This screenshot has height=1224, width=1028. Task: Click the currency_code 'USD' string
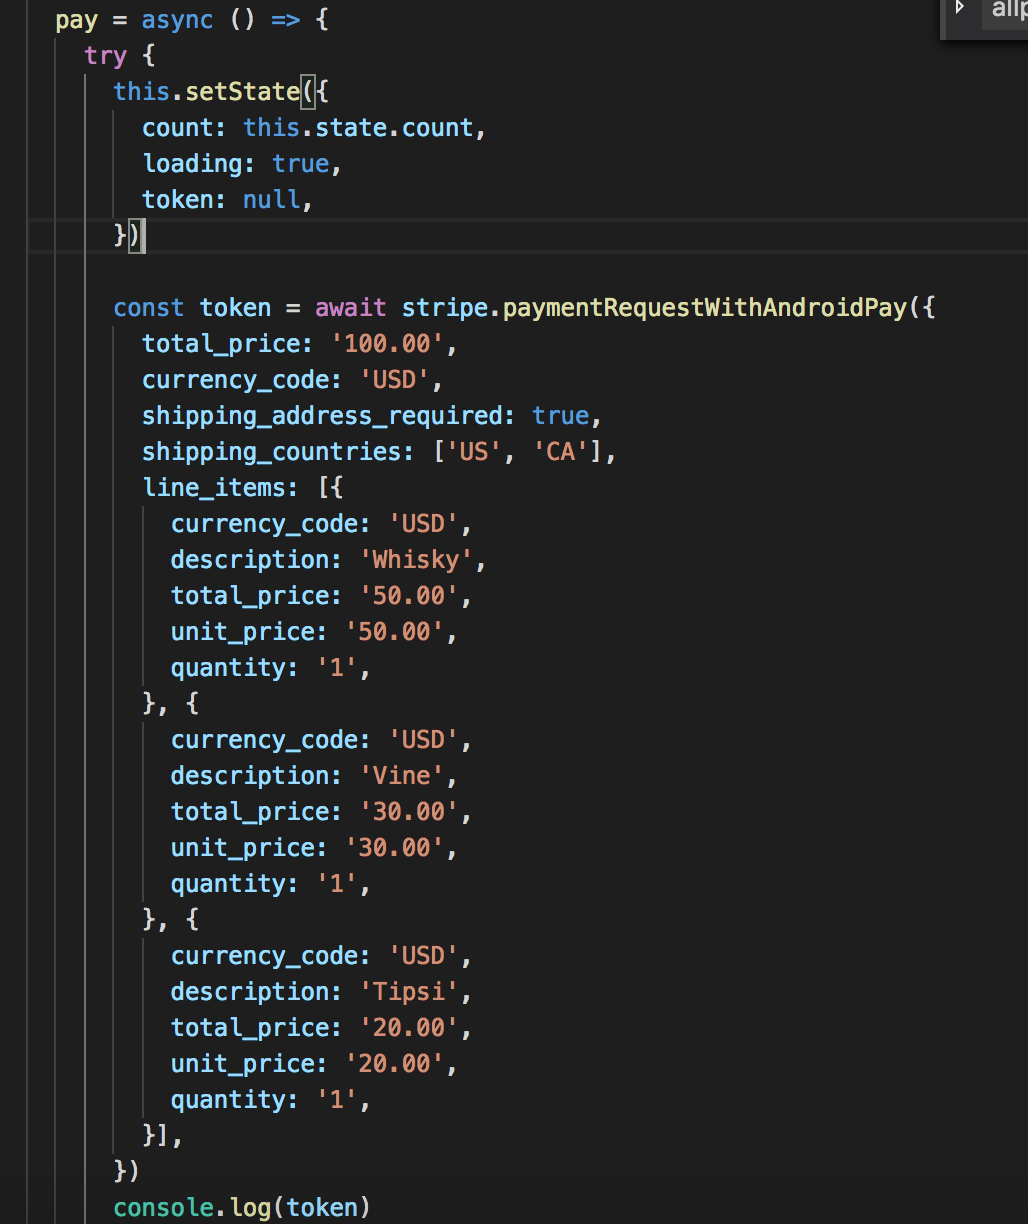(396, 379)
